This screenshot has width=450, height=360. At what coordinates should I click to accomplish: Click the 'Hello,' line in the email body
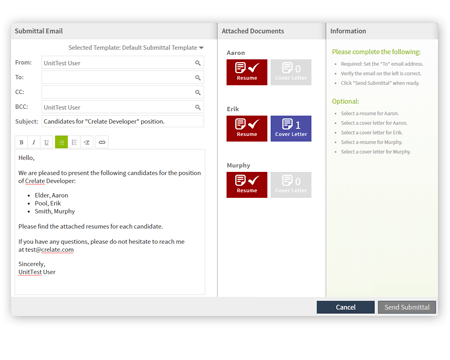tap(26, 158)
